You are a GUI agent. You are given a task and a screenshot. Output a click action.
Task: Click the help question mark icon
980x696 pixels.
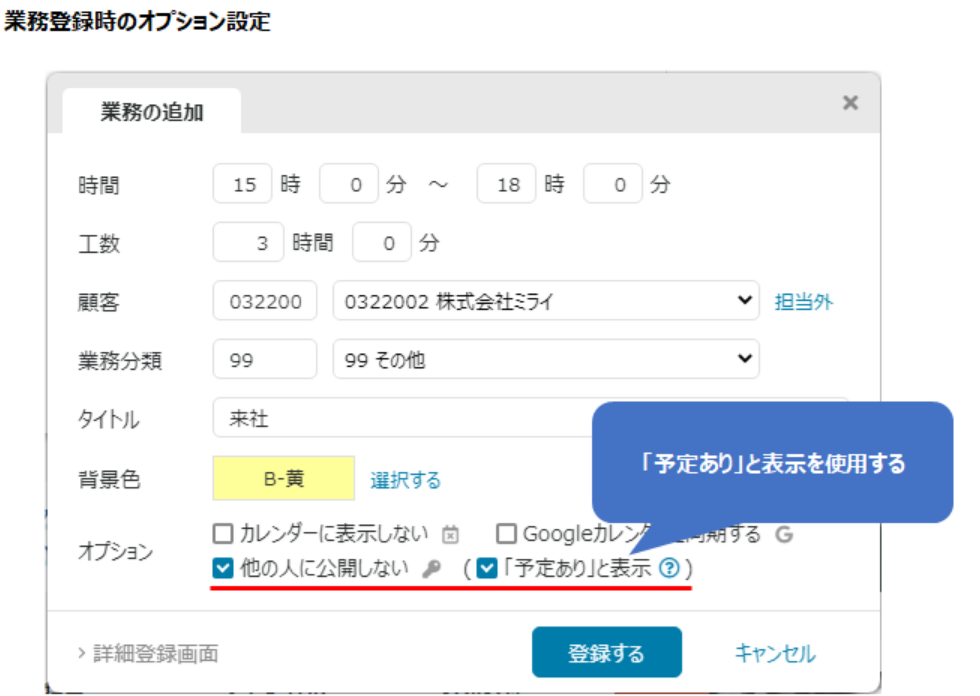(x=670, y=569)
